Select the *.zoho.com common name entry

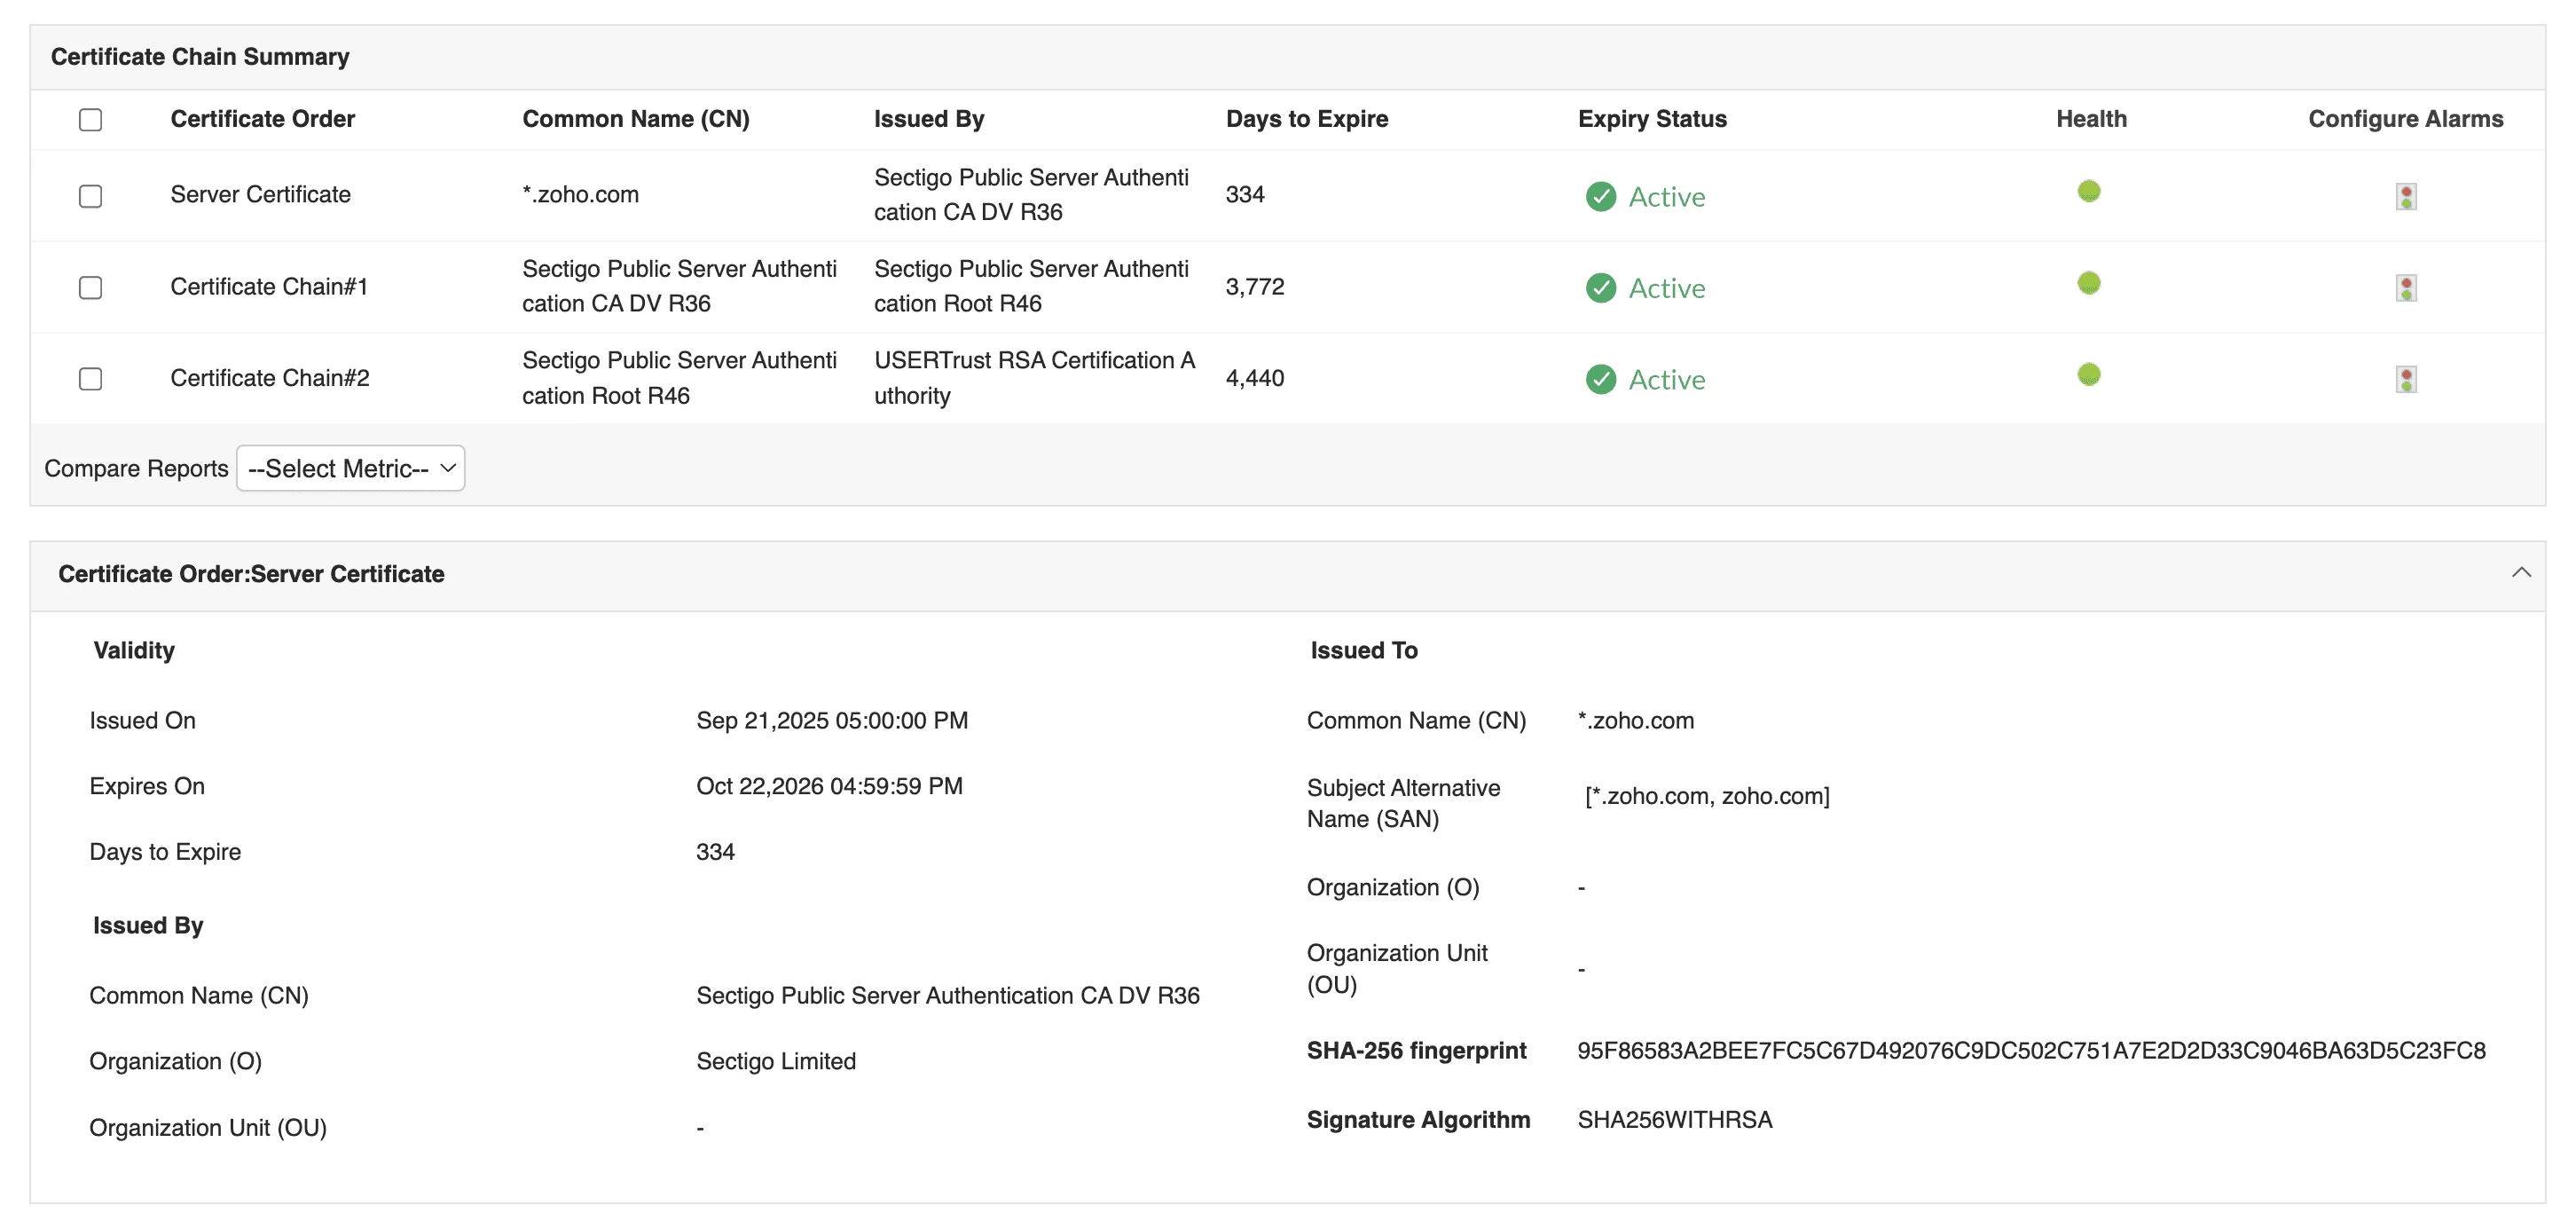click(580, 194)
